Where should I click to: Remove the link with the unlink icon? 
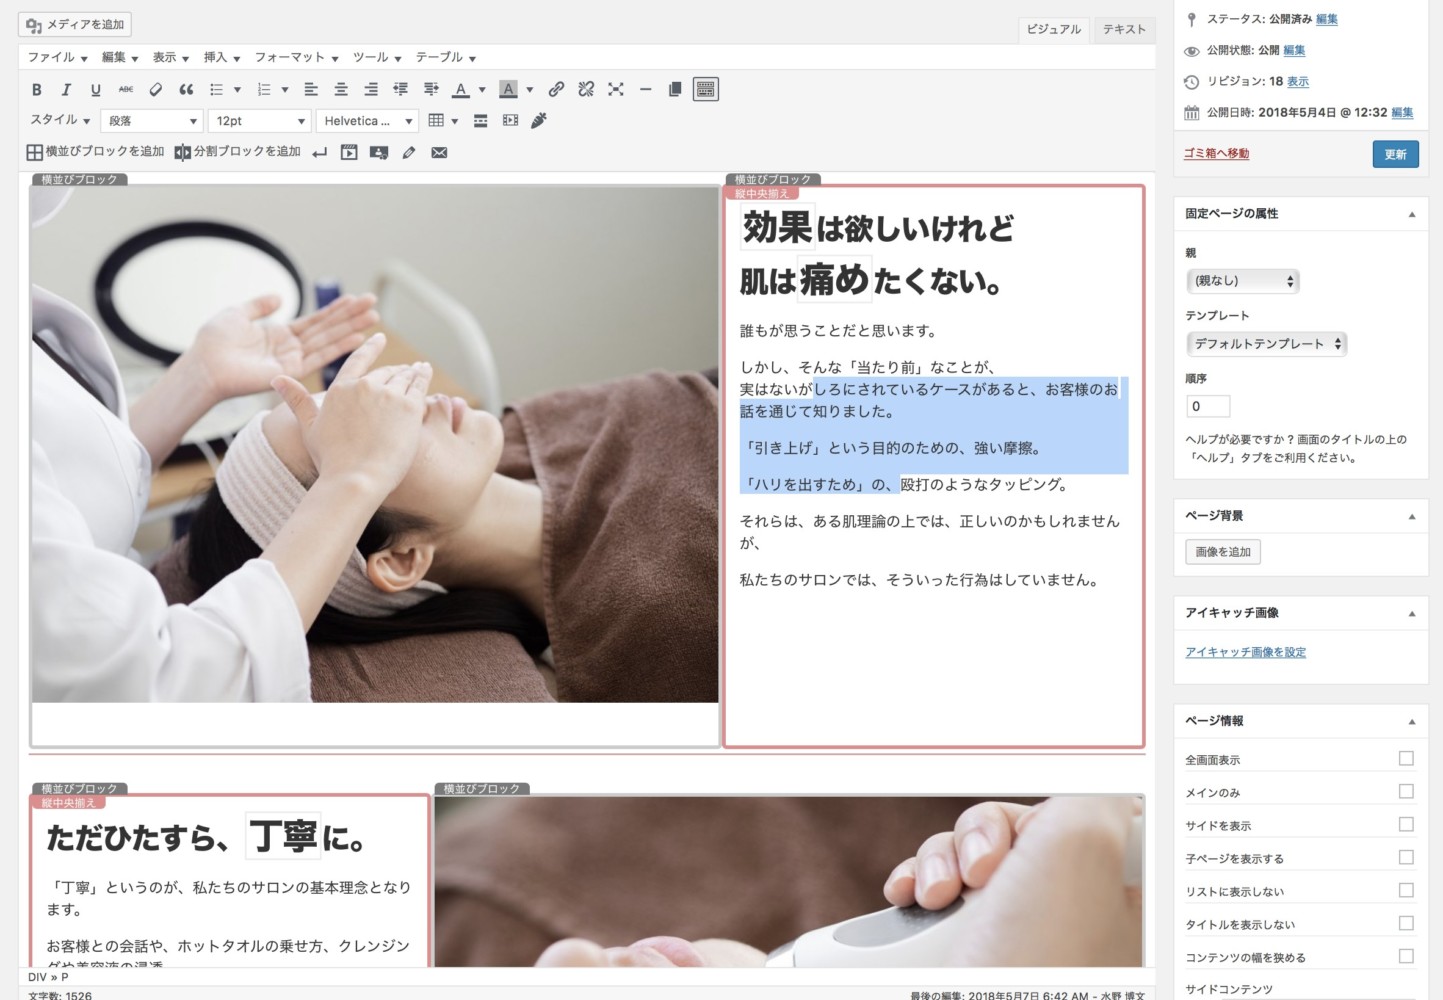pos(586,90)
